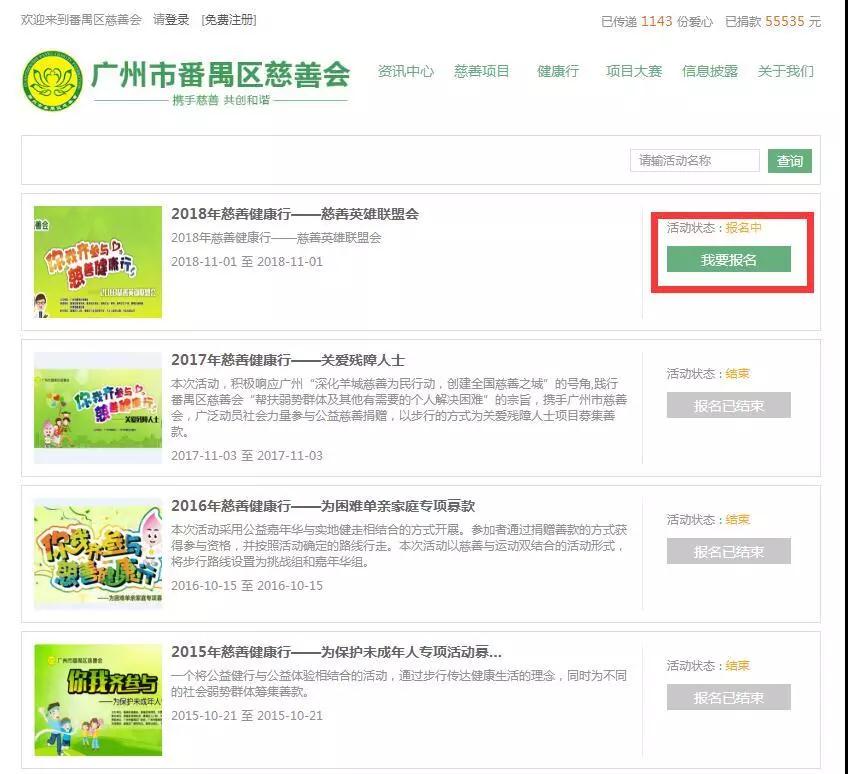This screenshot has width=848, height=774.
Task: Click the 已捐款 55535 元 counter
Action: 773,22
